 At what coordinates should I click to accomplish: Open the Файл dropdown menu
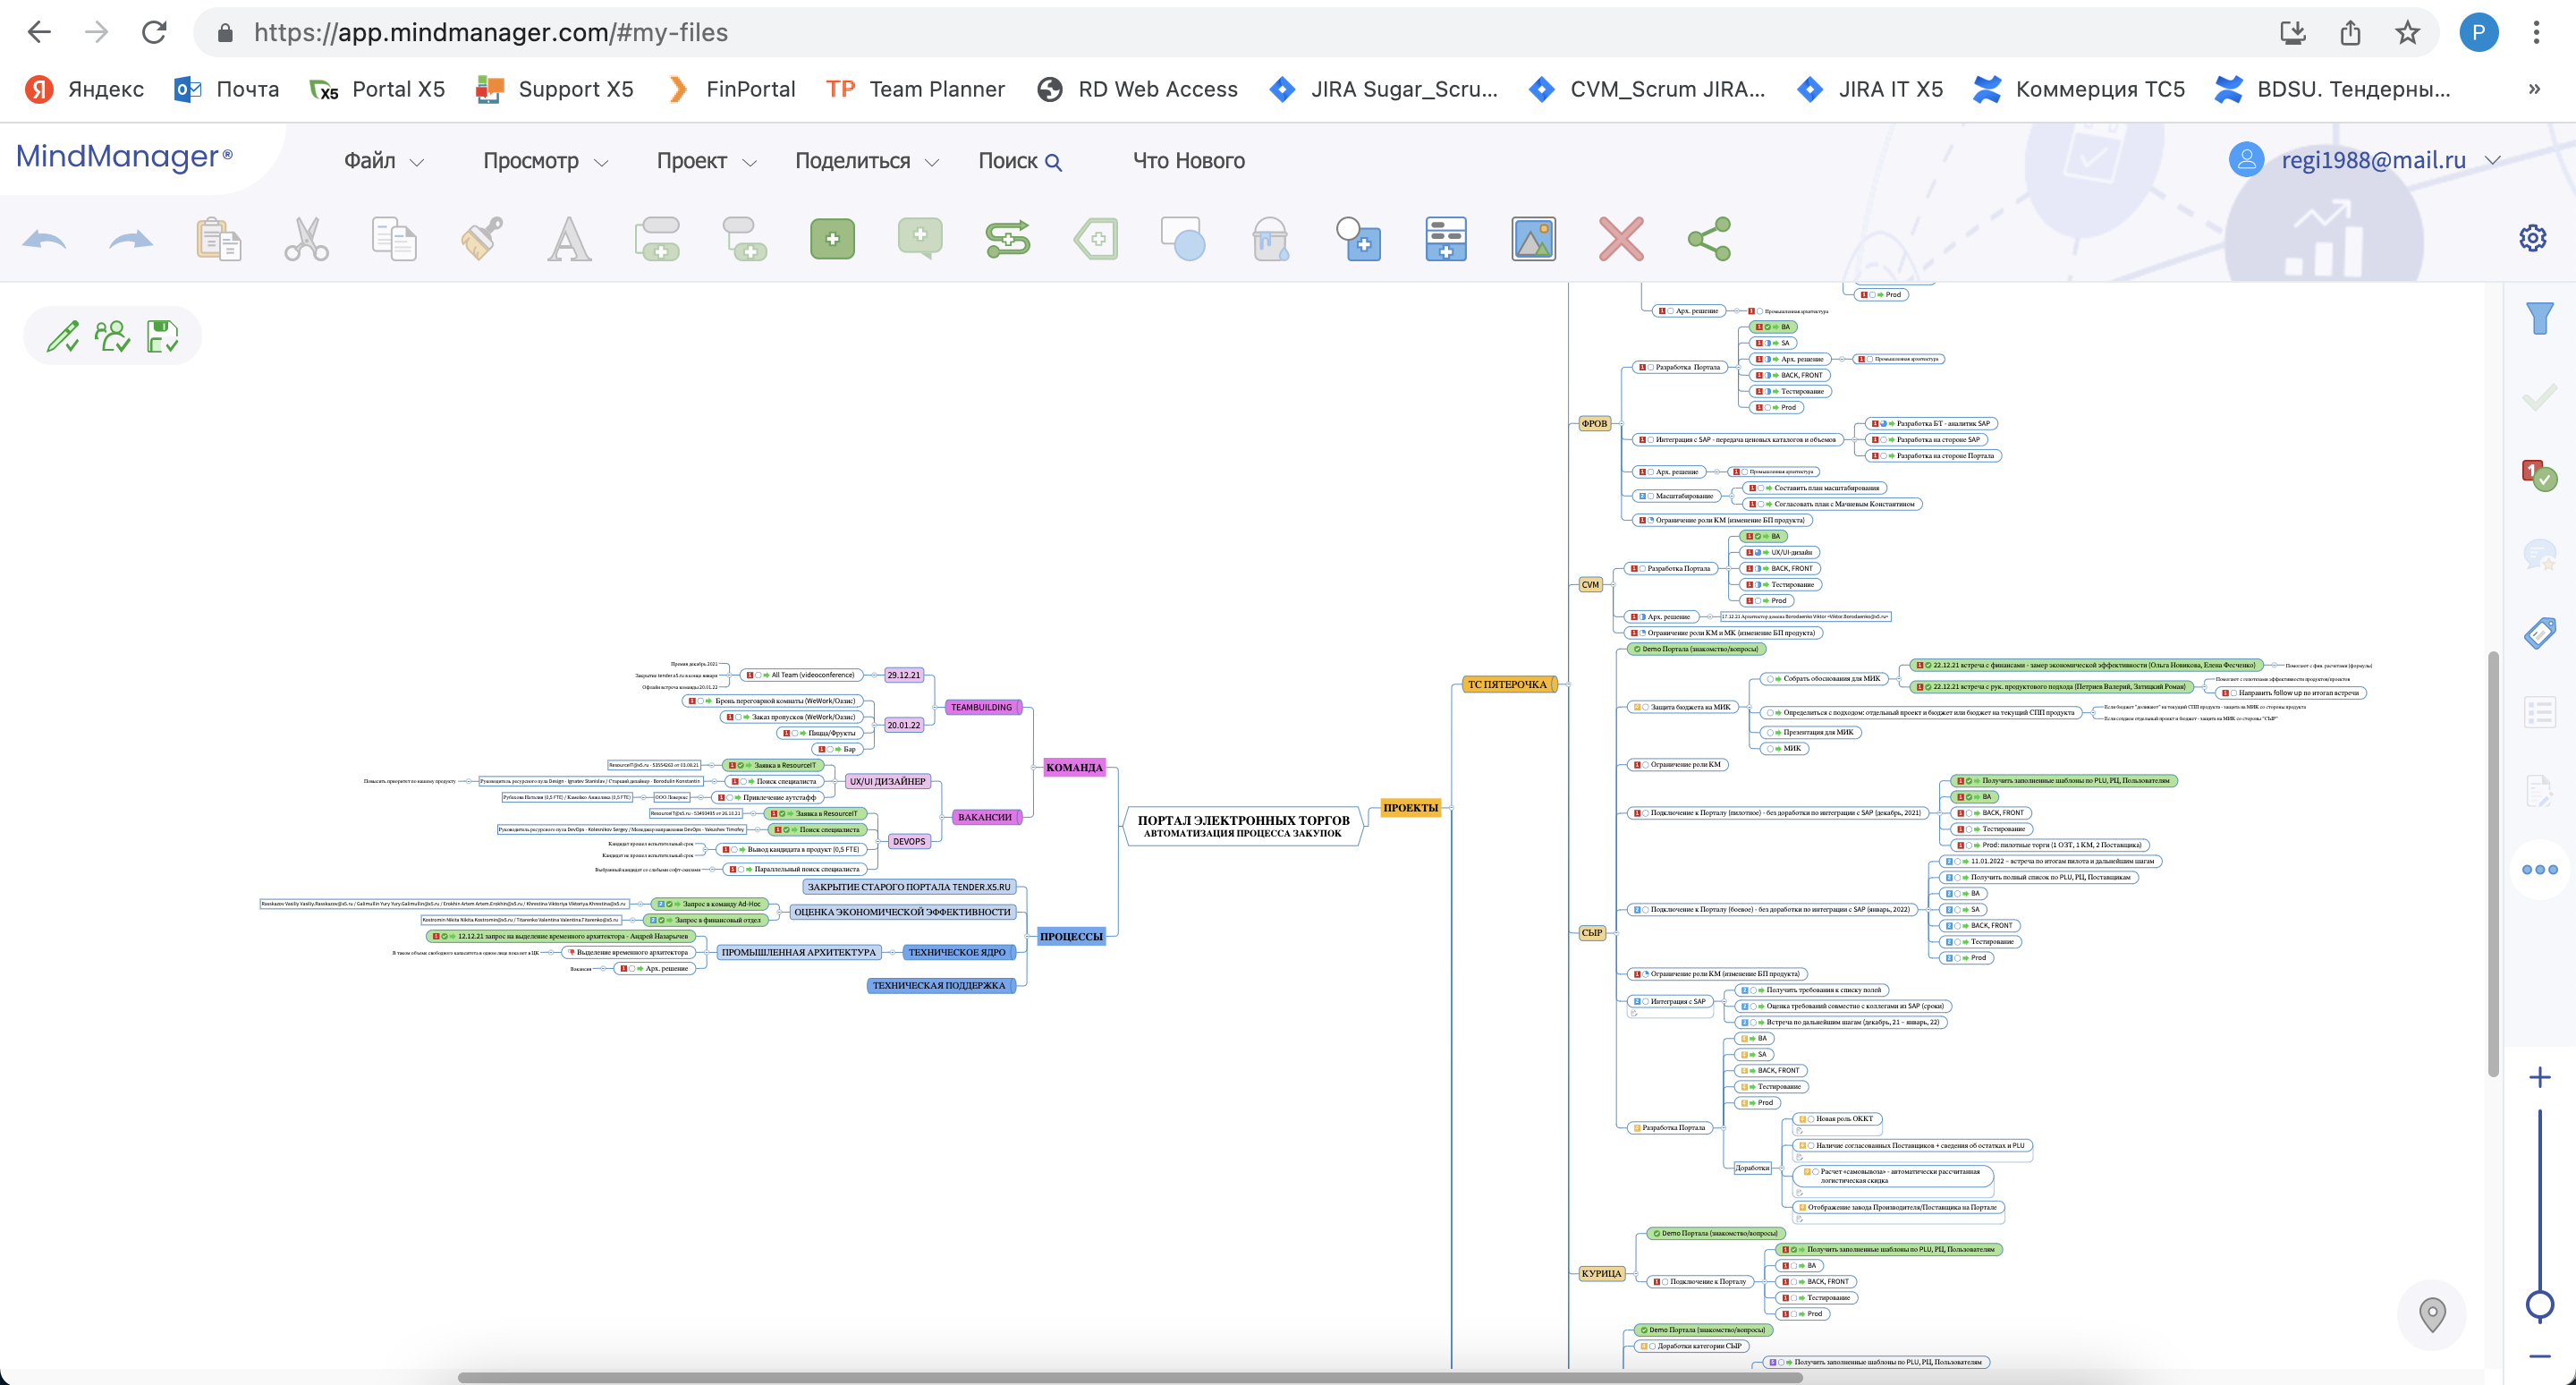383,161
